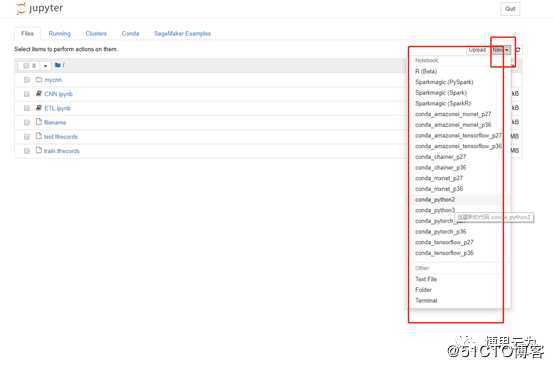Switch to the Clusters tab
The image size is (554, 368).
(96, 34)
